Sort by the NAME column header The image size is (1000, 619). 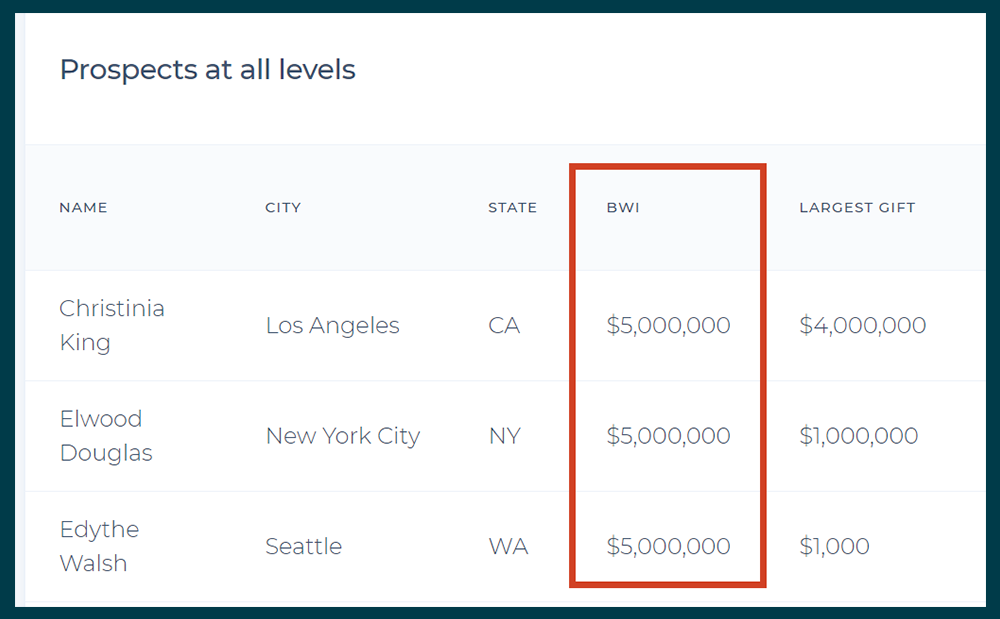click(83, 208)
